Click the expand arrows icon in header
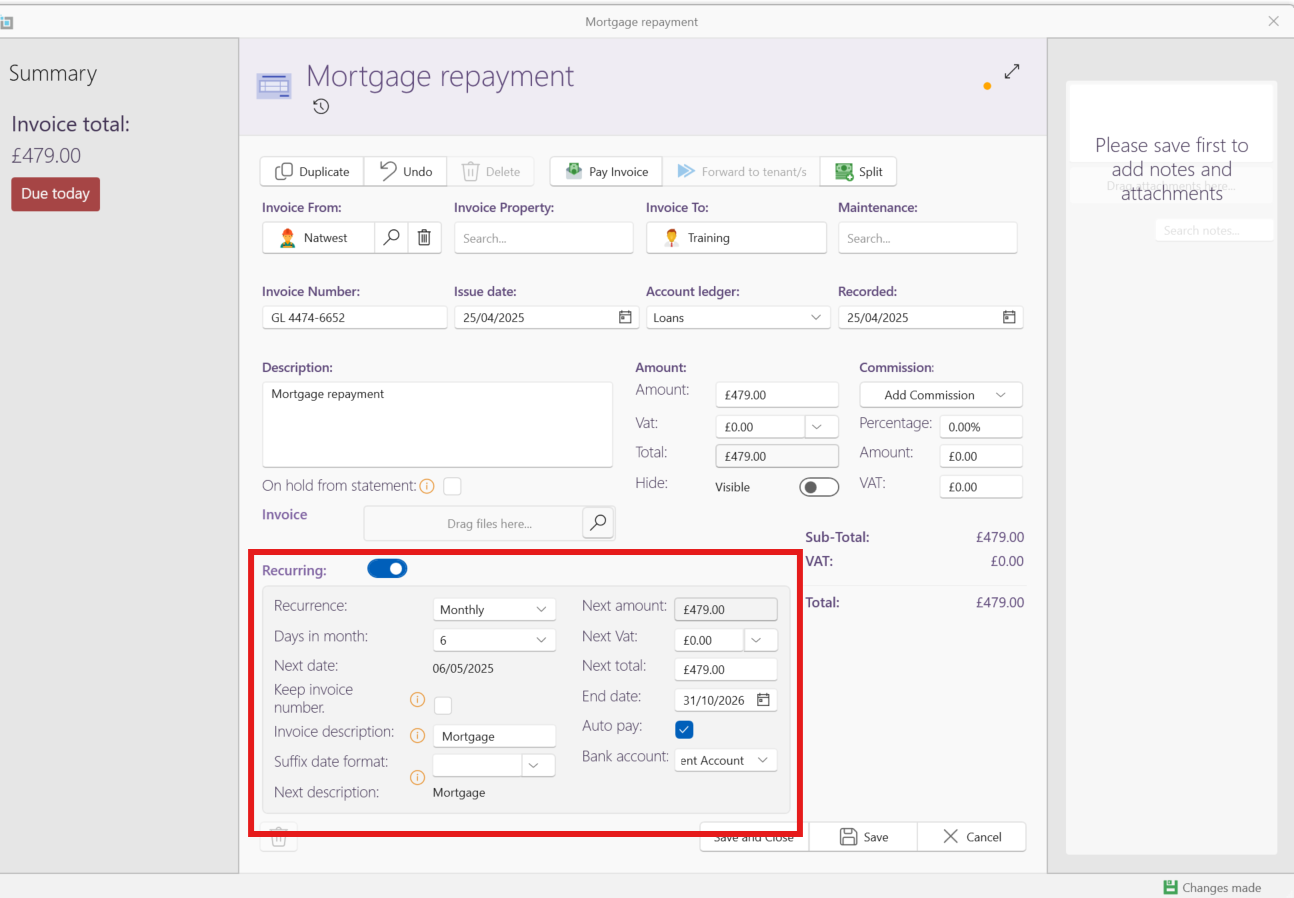This screenshot has width=1294, height=898. click(1012, 72)
